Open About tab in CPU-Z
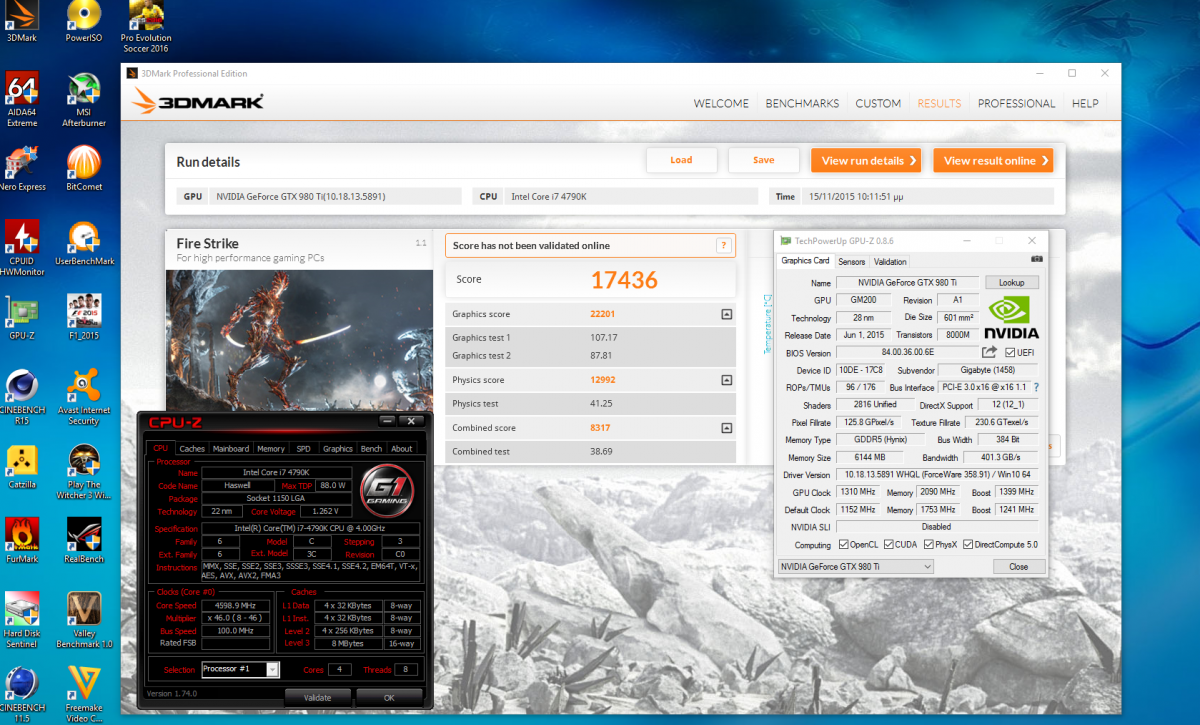1200x725 pixels. pos(402,449)
